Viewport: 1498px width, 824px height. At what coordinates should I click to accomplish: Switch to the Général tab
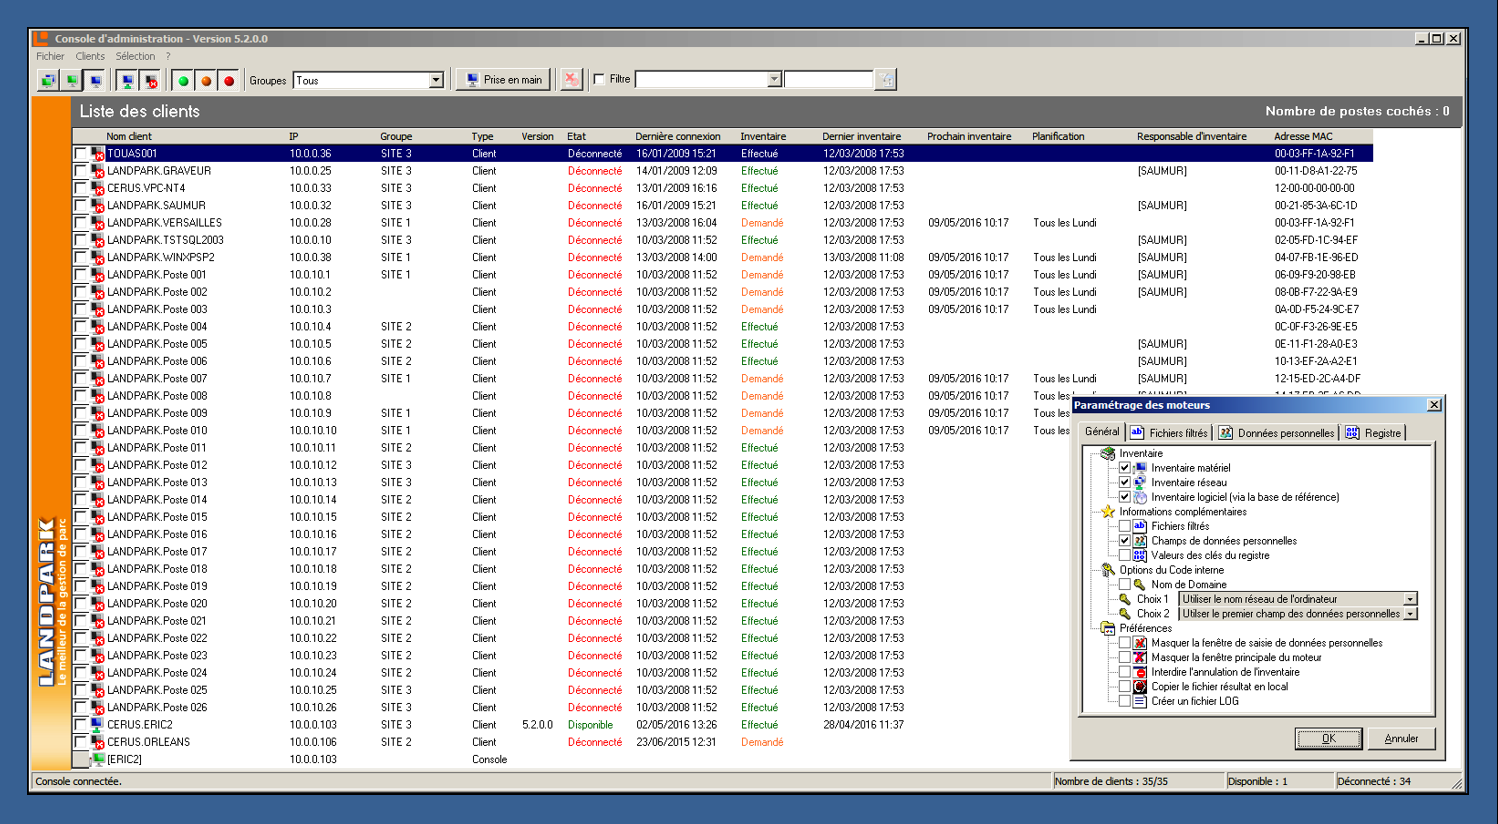coord(1102,432)
